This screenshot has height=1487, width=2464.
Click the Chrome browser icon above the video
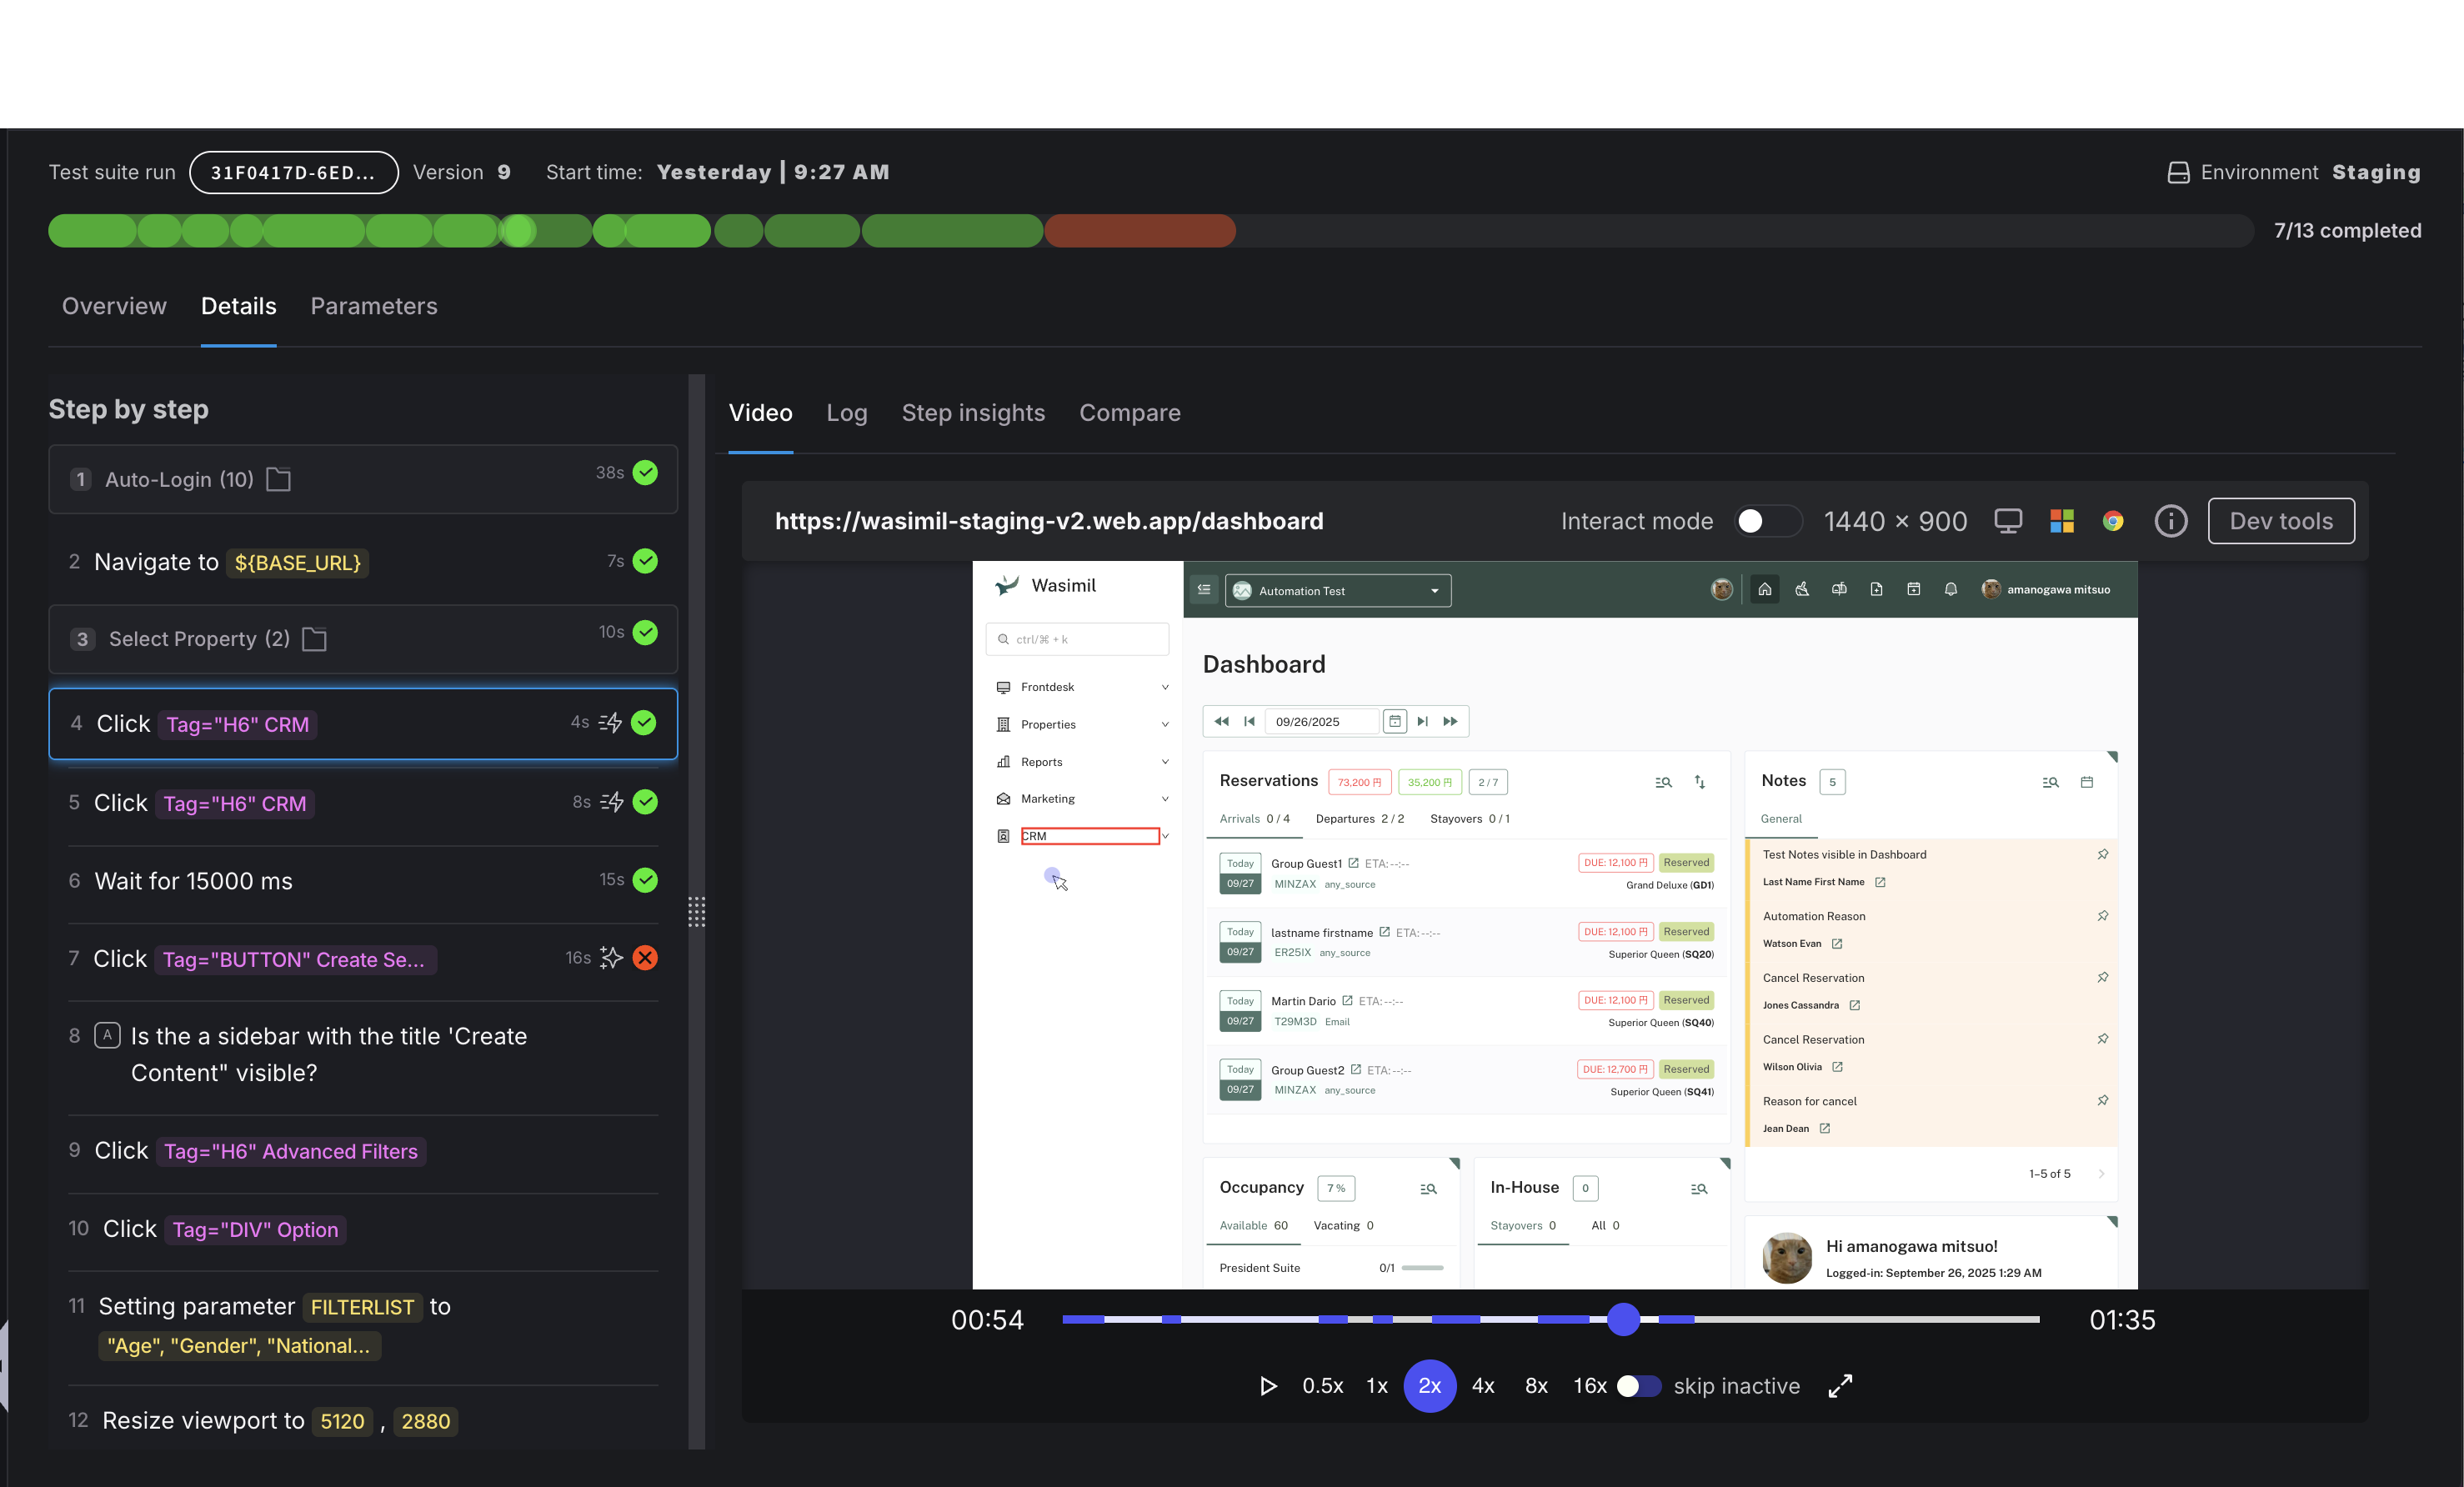(2113, 521)
